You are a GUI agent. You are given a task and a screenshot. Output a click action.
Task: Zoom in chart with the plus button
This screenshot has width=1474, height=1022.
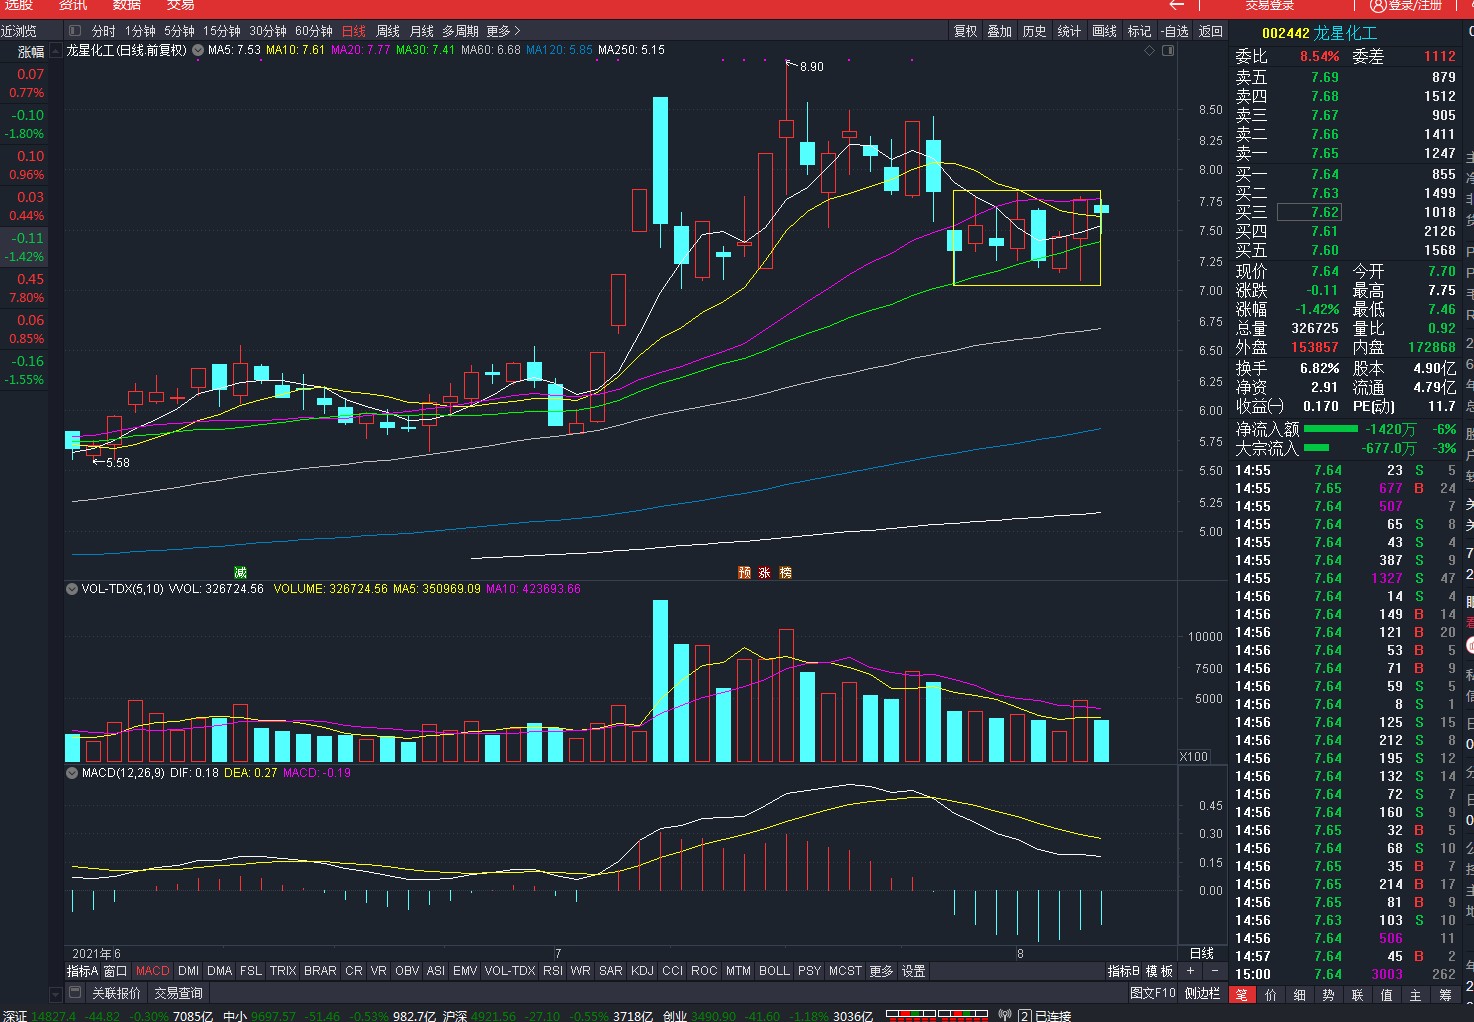coord(1191,971)
